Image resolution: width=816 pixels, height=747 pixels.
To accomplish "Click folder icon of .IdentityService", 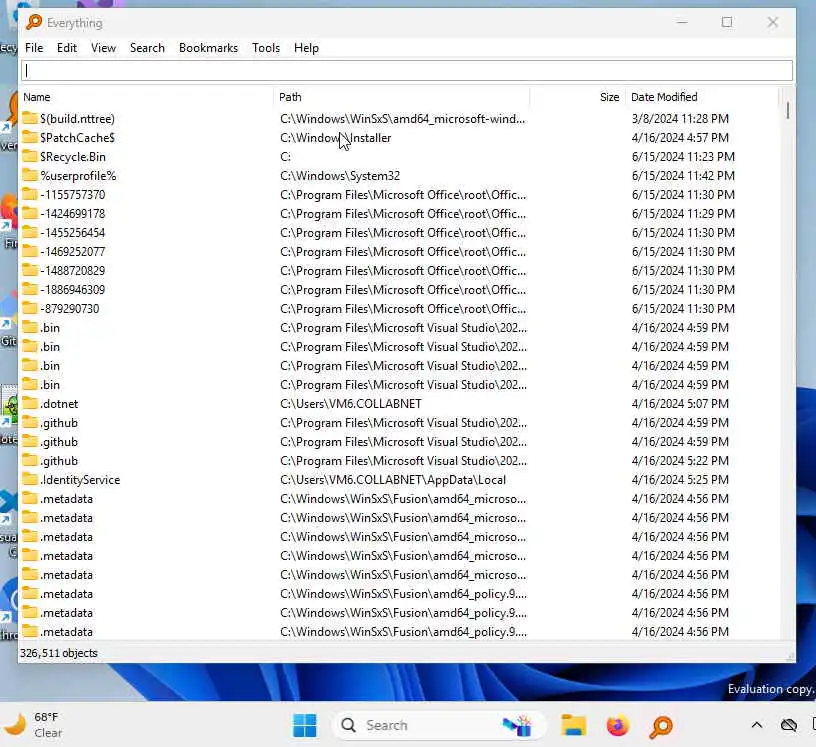I will 30,479.
